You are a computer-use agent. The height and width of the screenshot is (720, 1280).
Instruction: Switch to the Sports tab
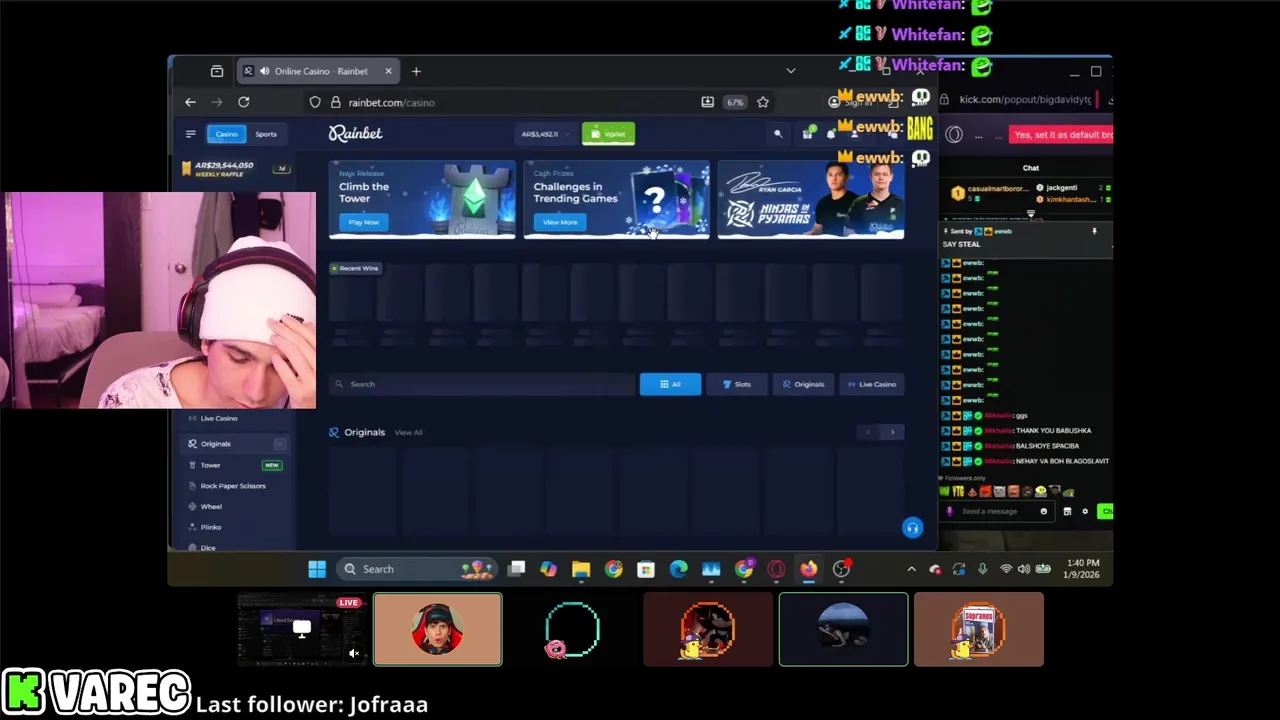coord(266,134)
